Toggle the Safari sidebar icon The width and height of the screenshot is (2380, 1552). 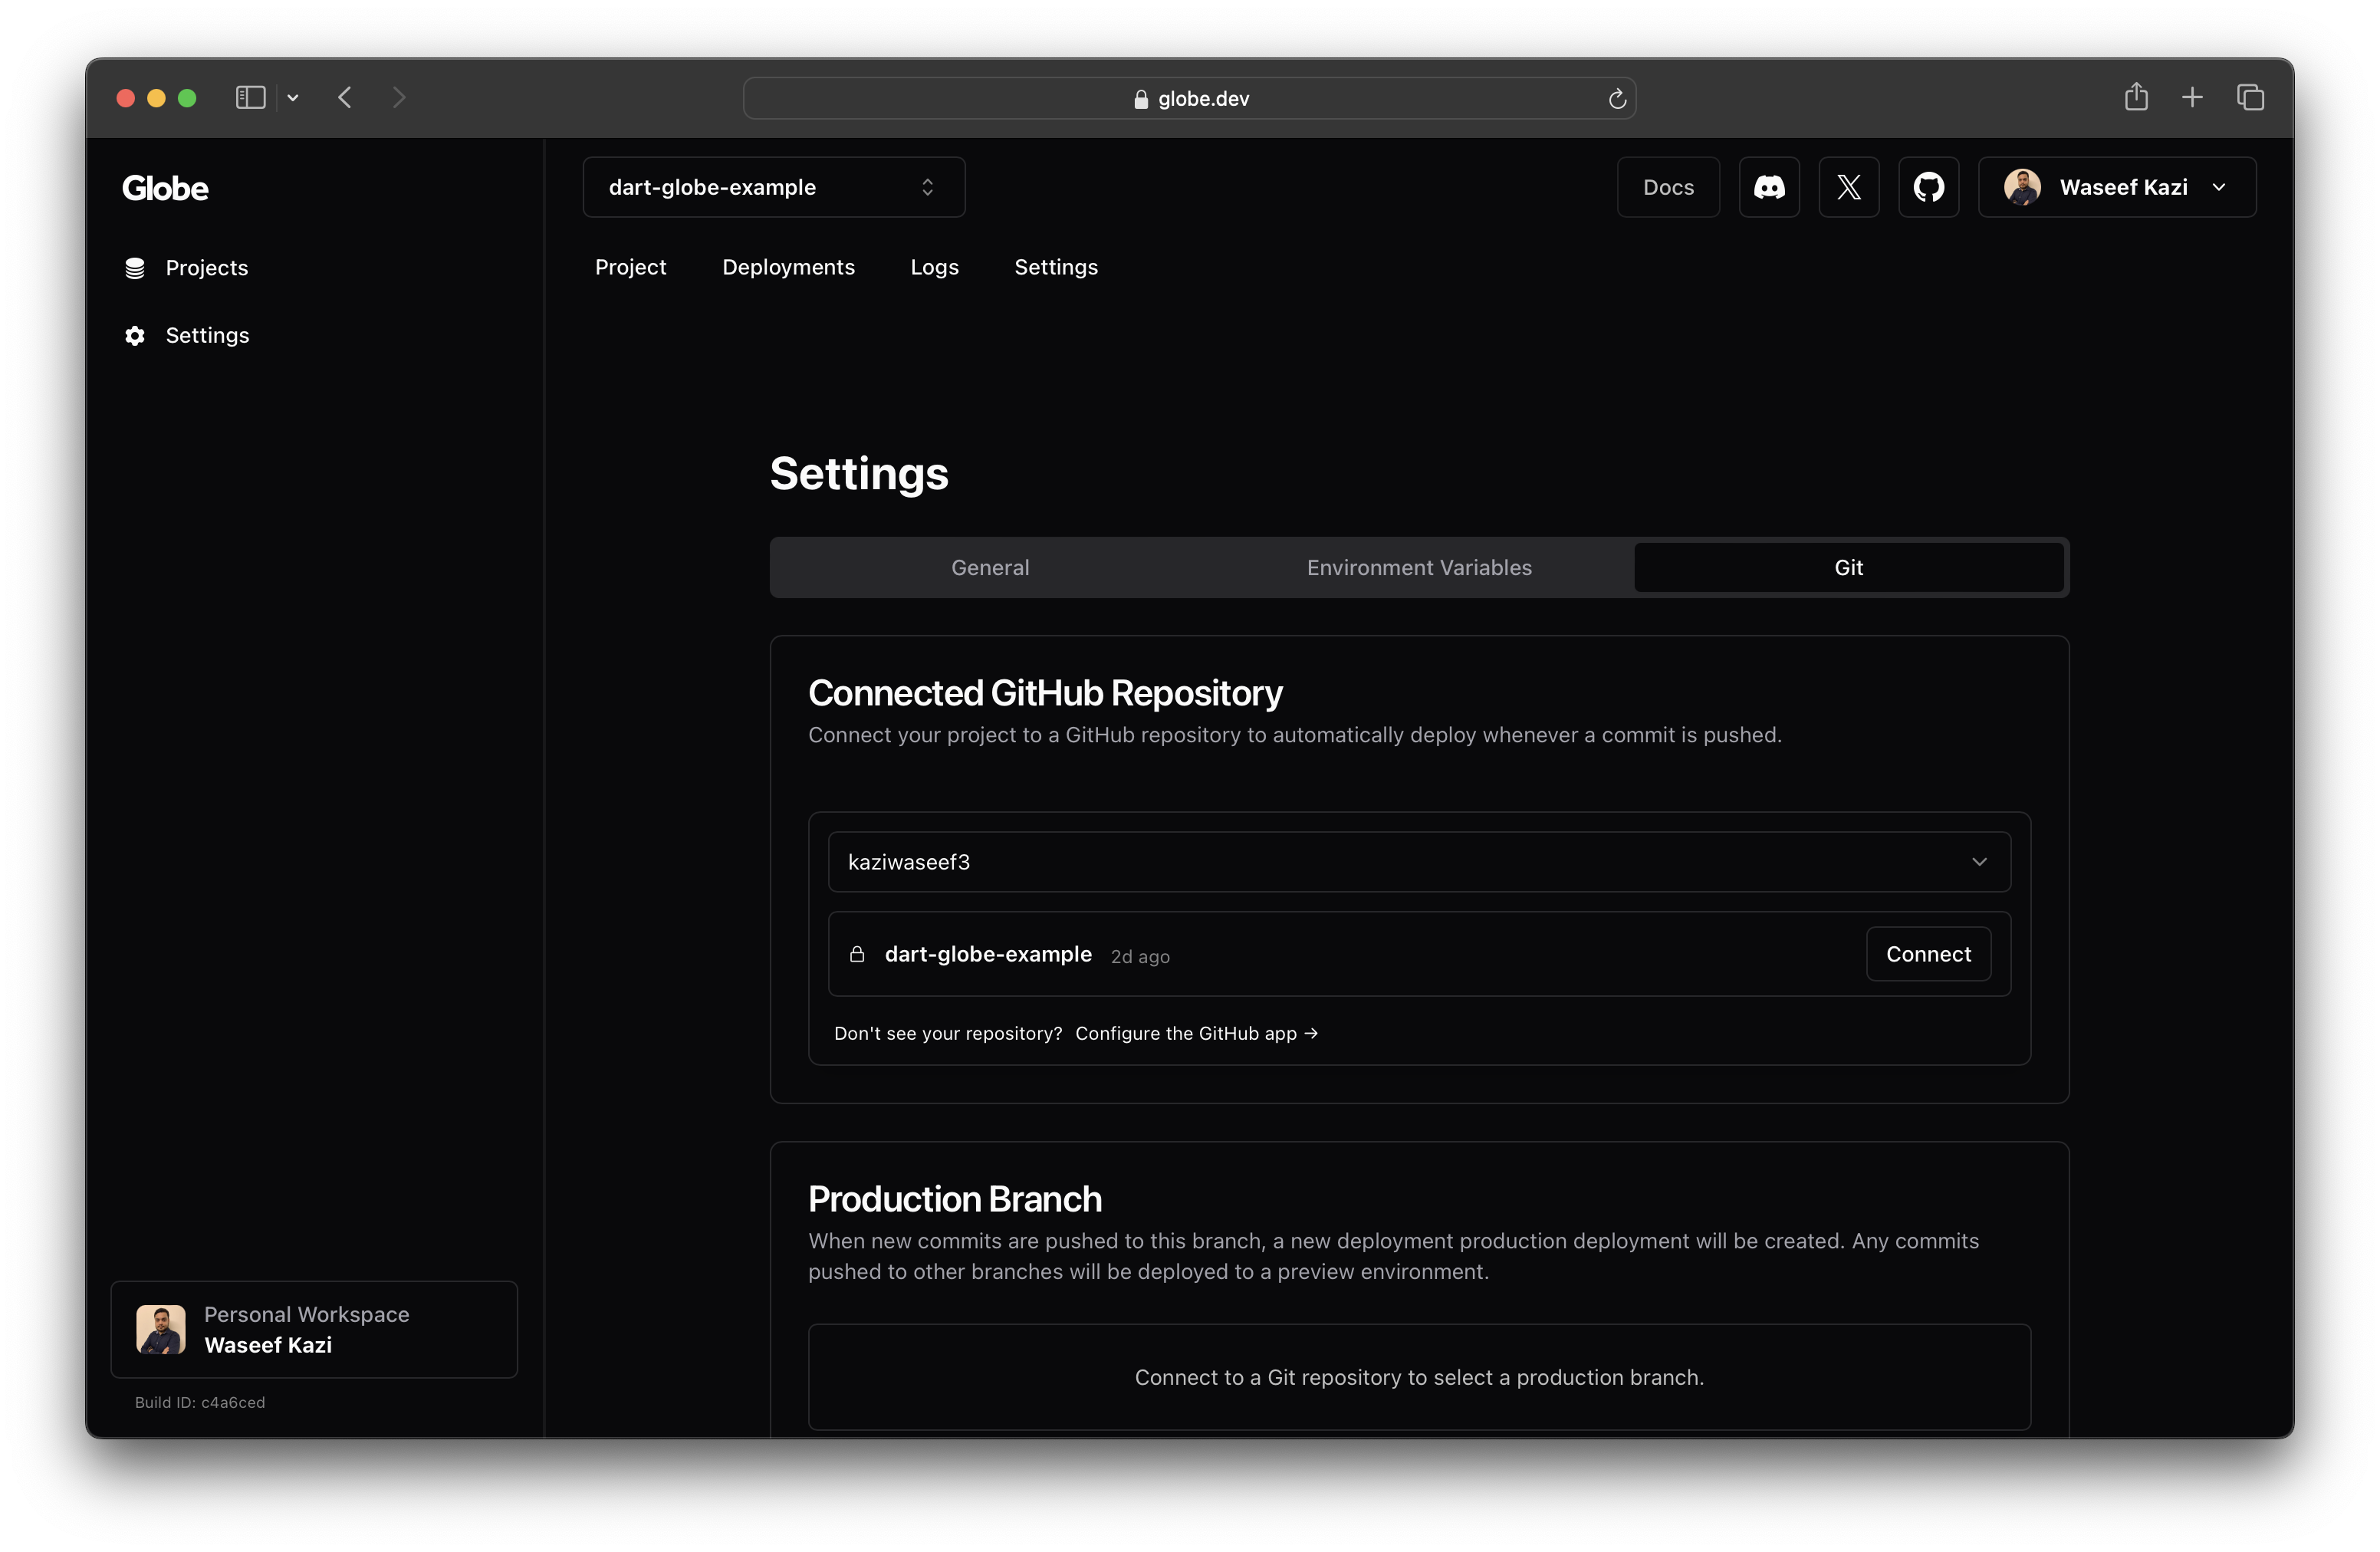pos(250,97)
